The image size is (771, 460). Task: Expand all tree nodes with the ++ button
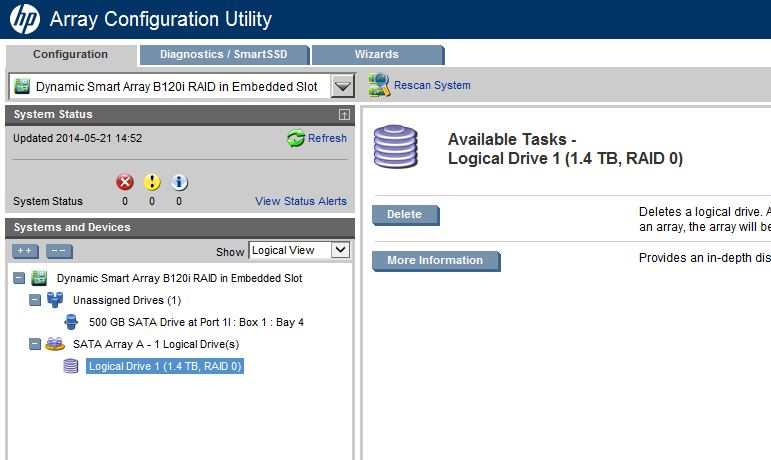(25, 251)
